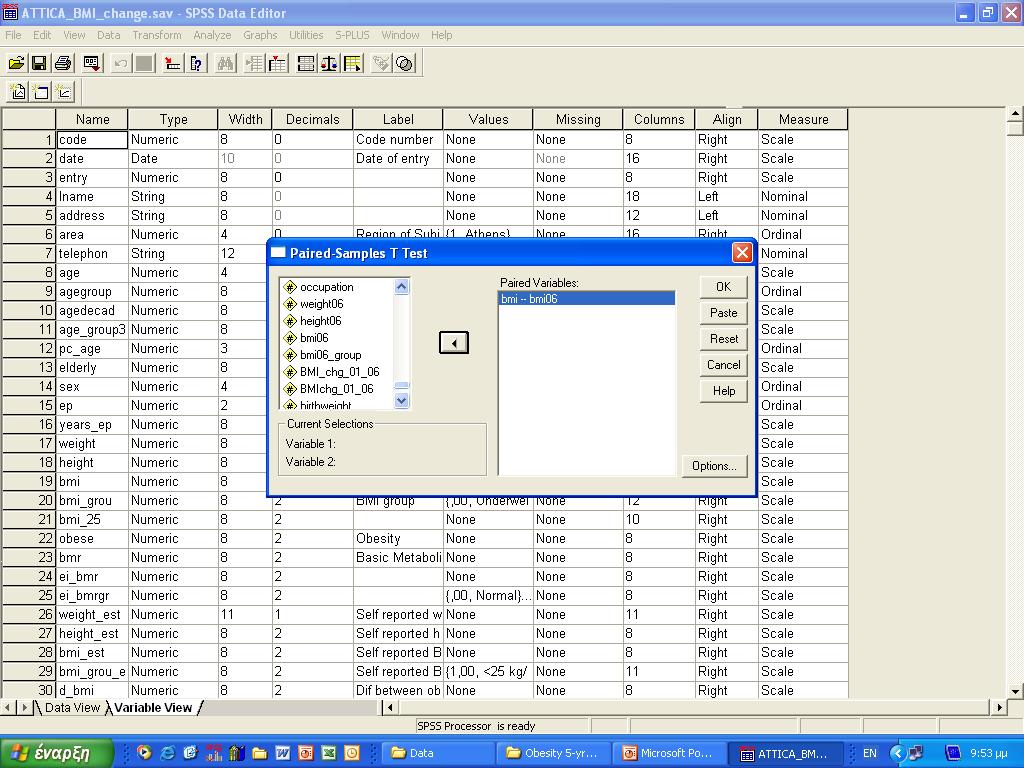The image size is (1024, 768).
Task: Click the Greek Start button on the taskbar
Action: pos(57,753)
